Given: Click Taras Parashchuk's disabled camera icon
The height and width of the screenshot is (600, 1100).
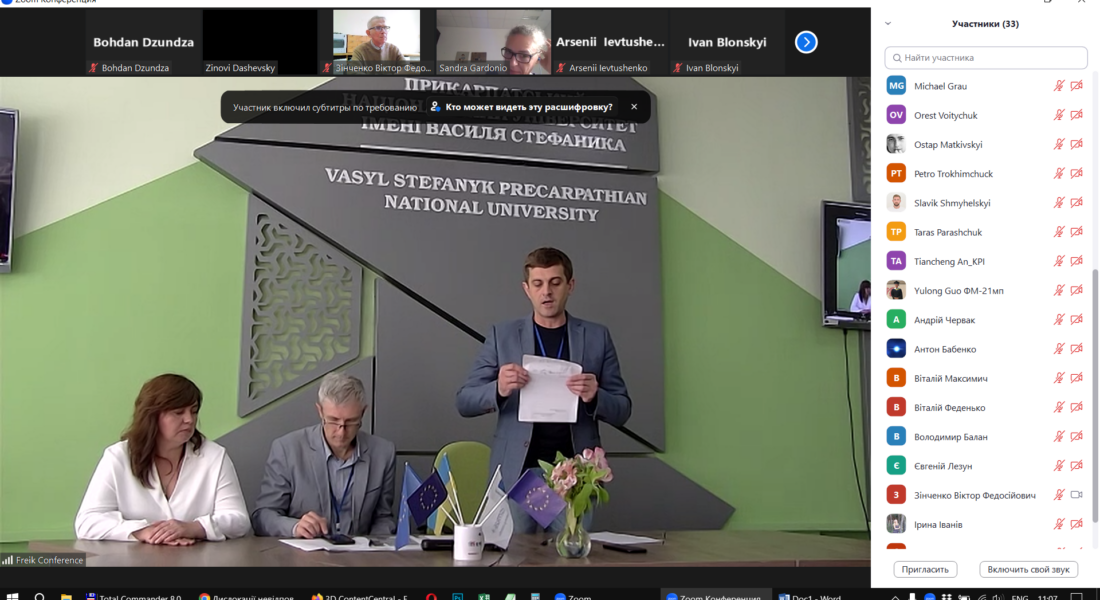Looking at the screenshot, I should pyautogui.click(x=1077, y=232).
